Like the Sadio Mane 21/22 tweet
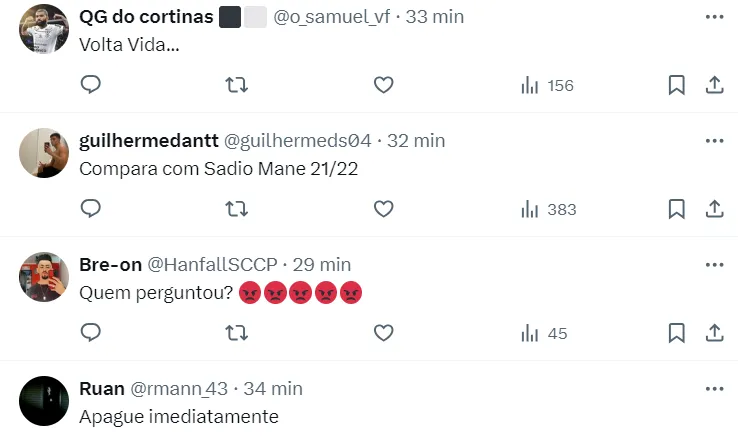 coord(383,209)
